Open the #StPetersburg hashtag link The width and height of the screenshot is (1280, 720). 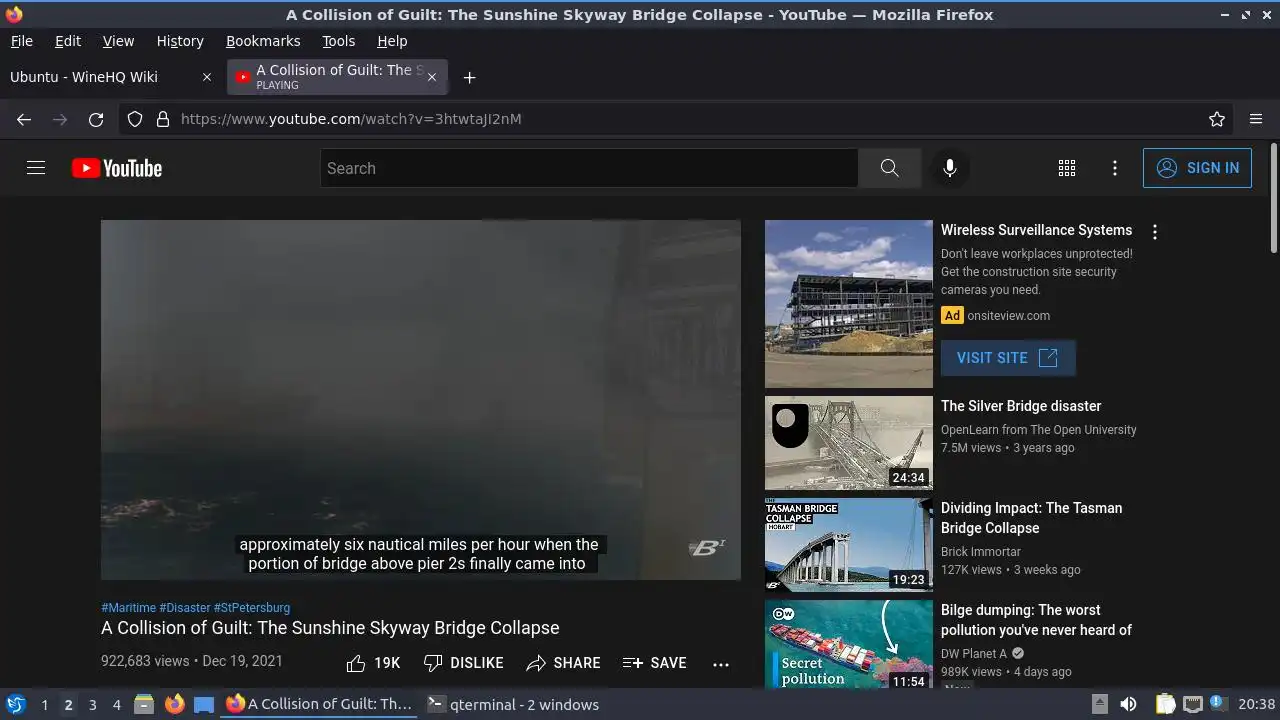(x=252, y=607)
